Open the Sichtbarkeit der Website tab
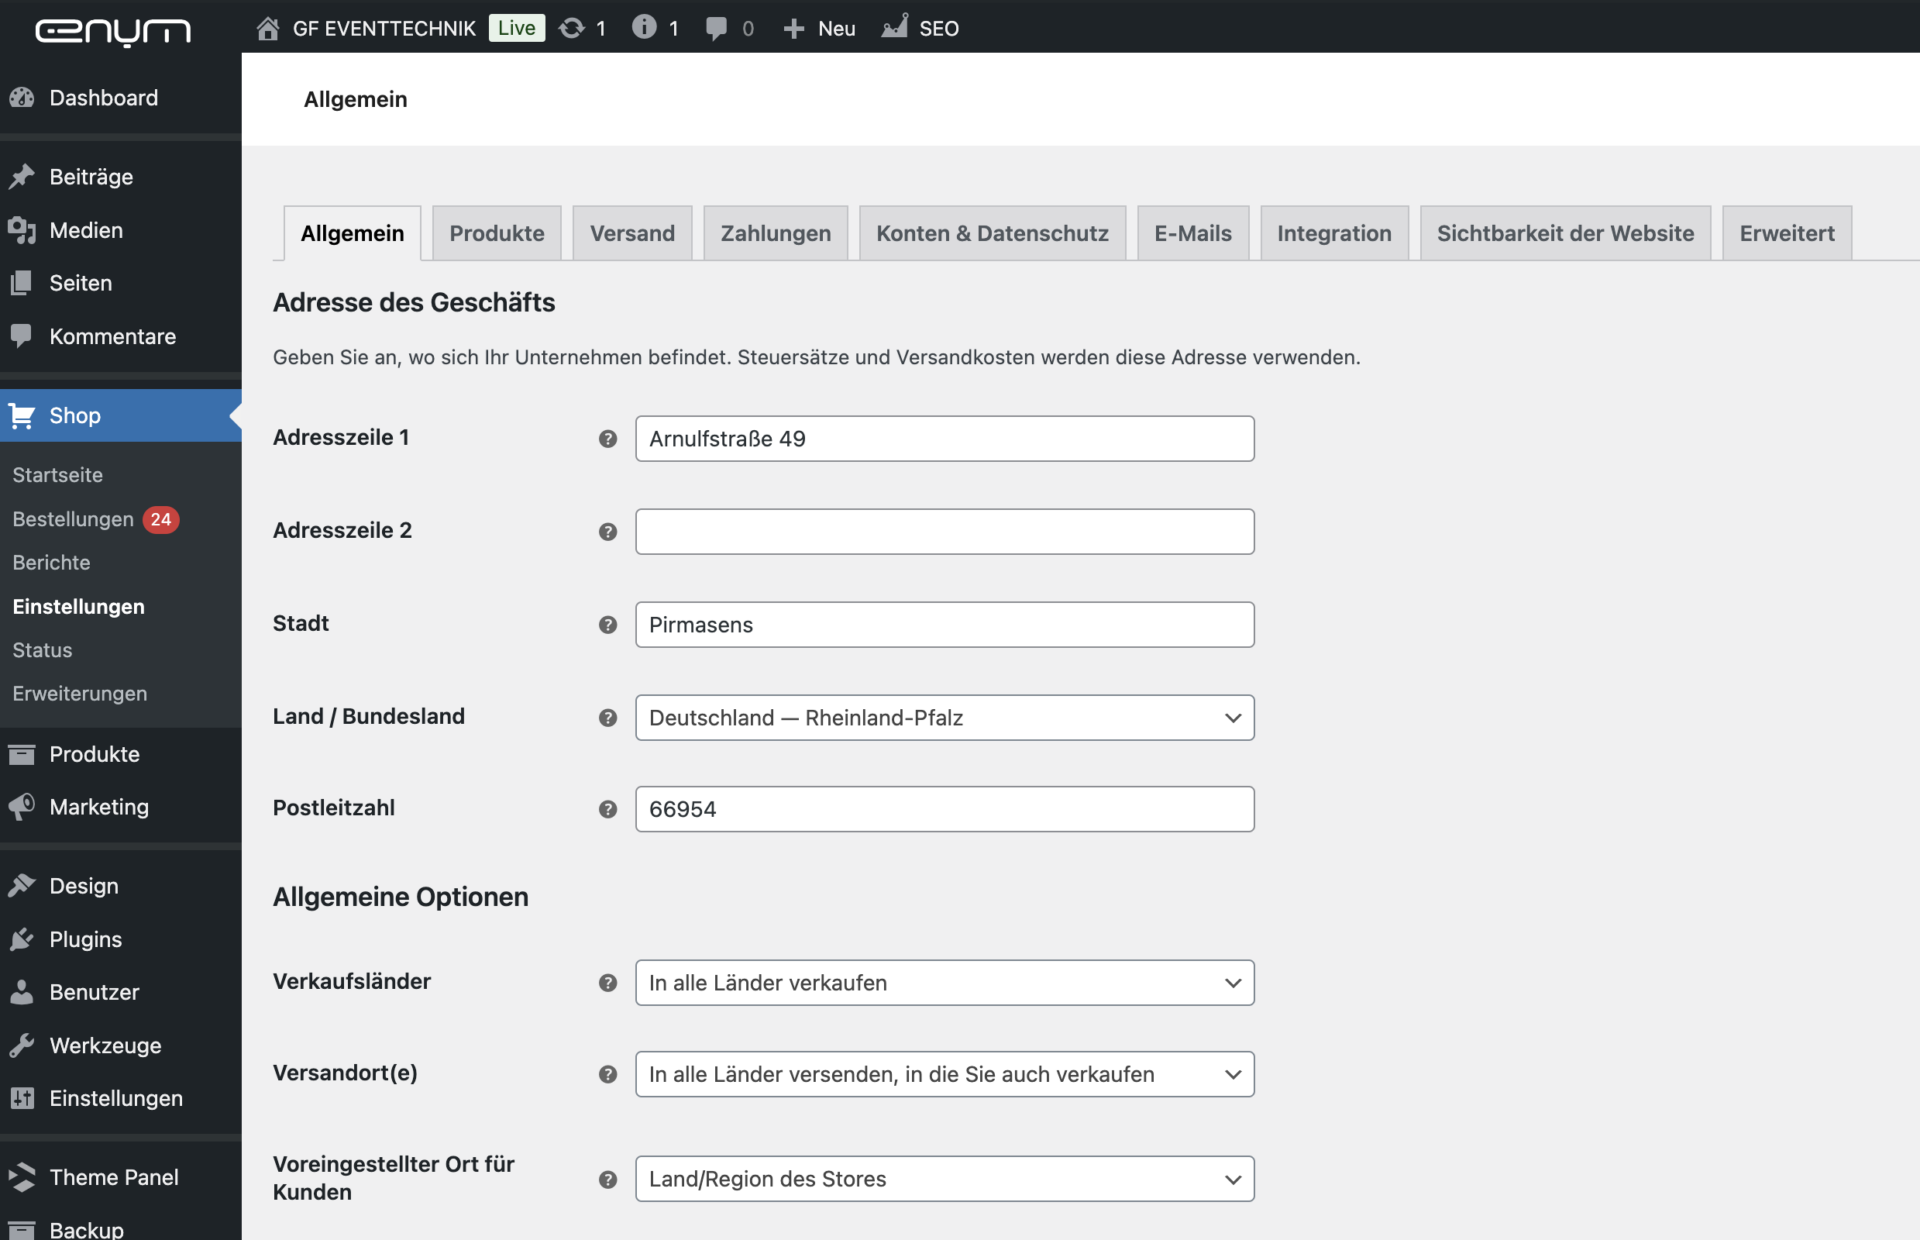This screenshot has height=1240, width=1920. (x=1565, y=233)
